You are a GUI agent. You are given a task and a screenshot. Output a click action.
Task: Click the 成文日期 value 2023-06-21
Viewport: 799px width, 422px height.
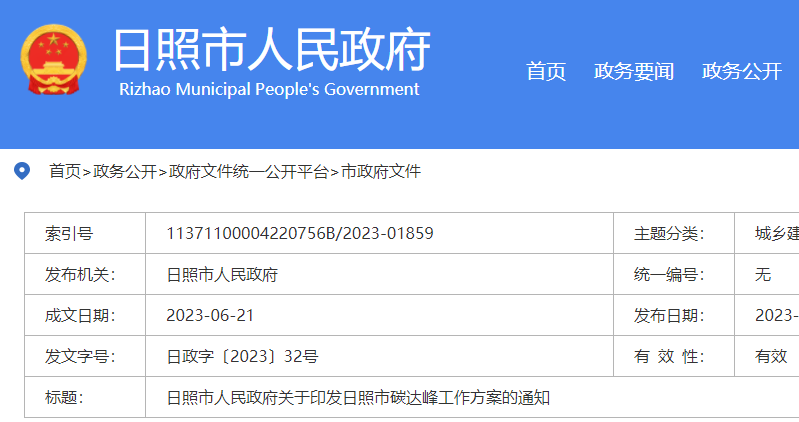(x=210, y=316)
